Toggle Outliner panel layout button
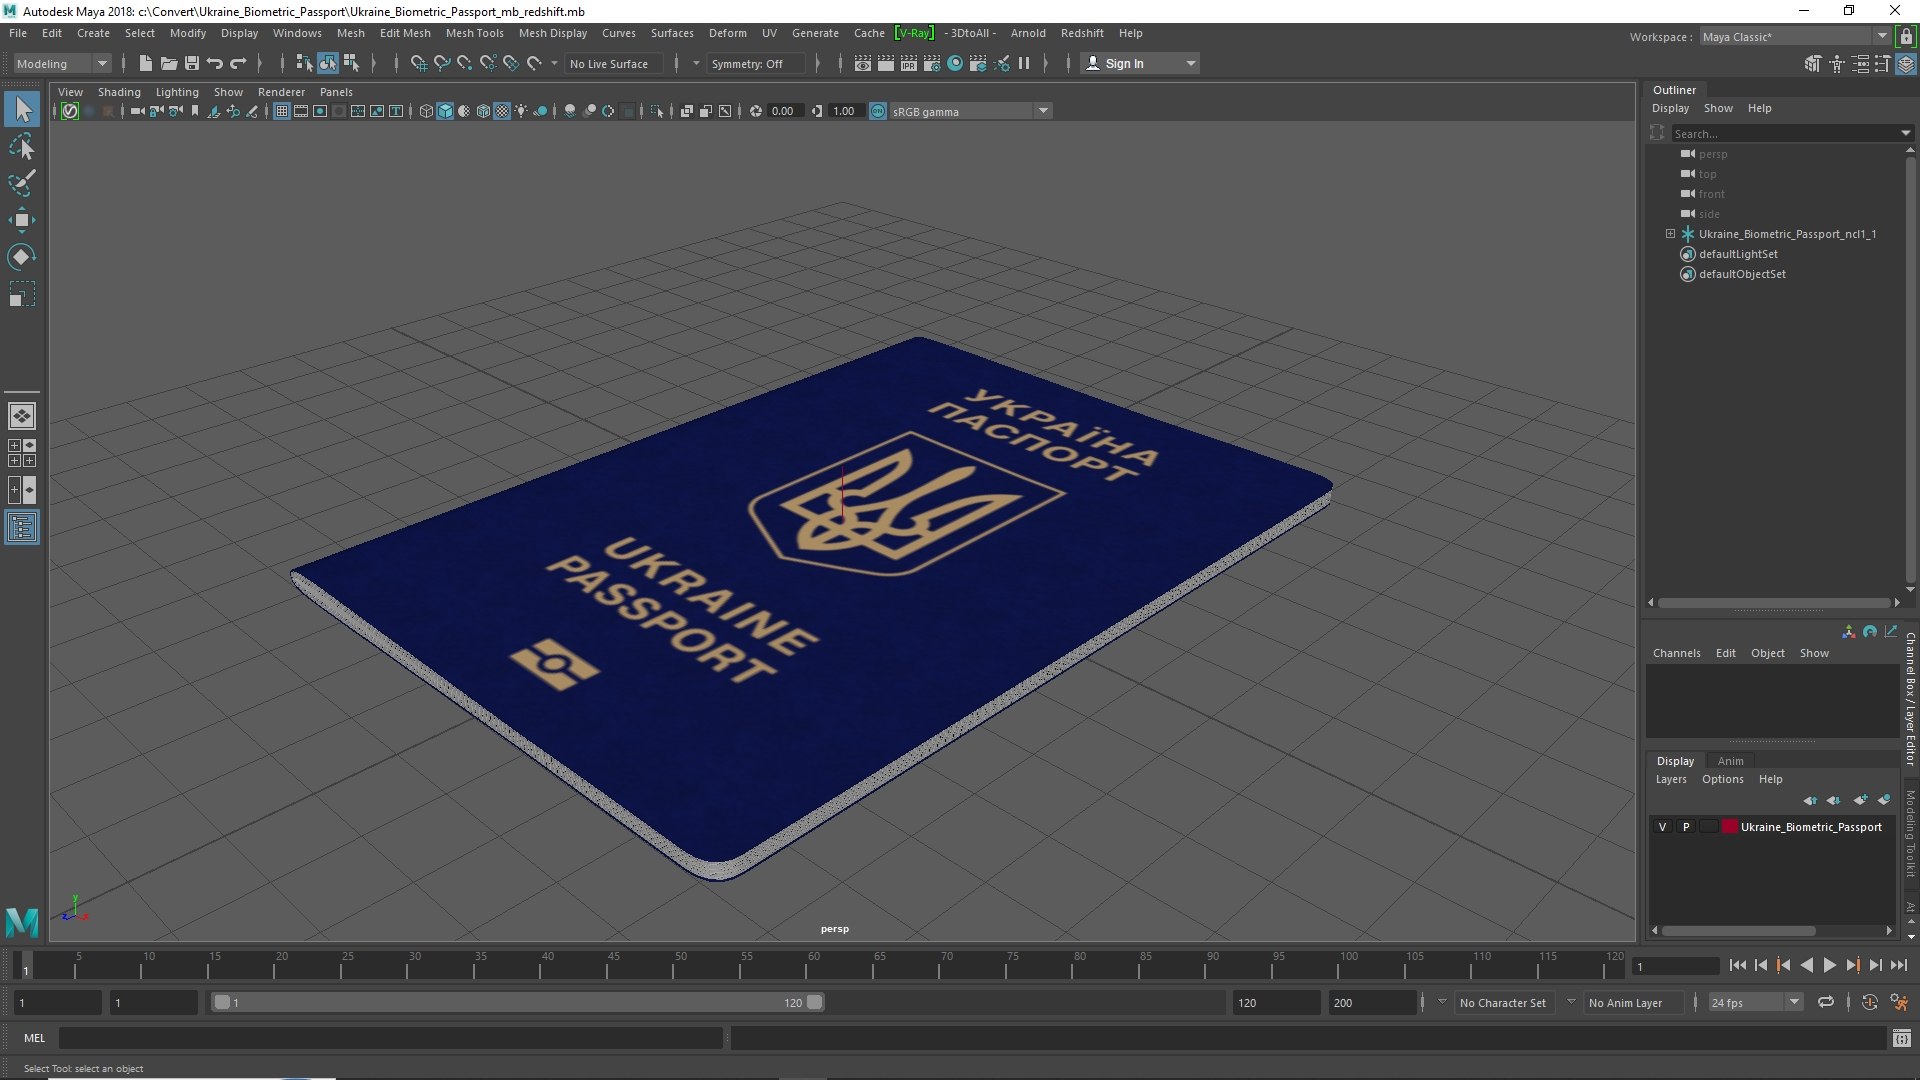This screenshot has height=1080, width=1920. 22,527
